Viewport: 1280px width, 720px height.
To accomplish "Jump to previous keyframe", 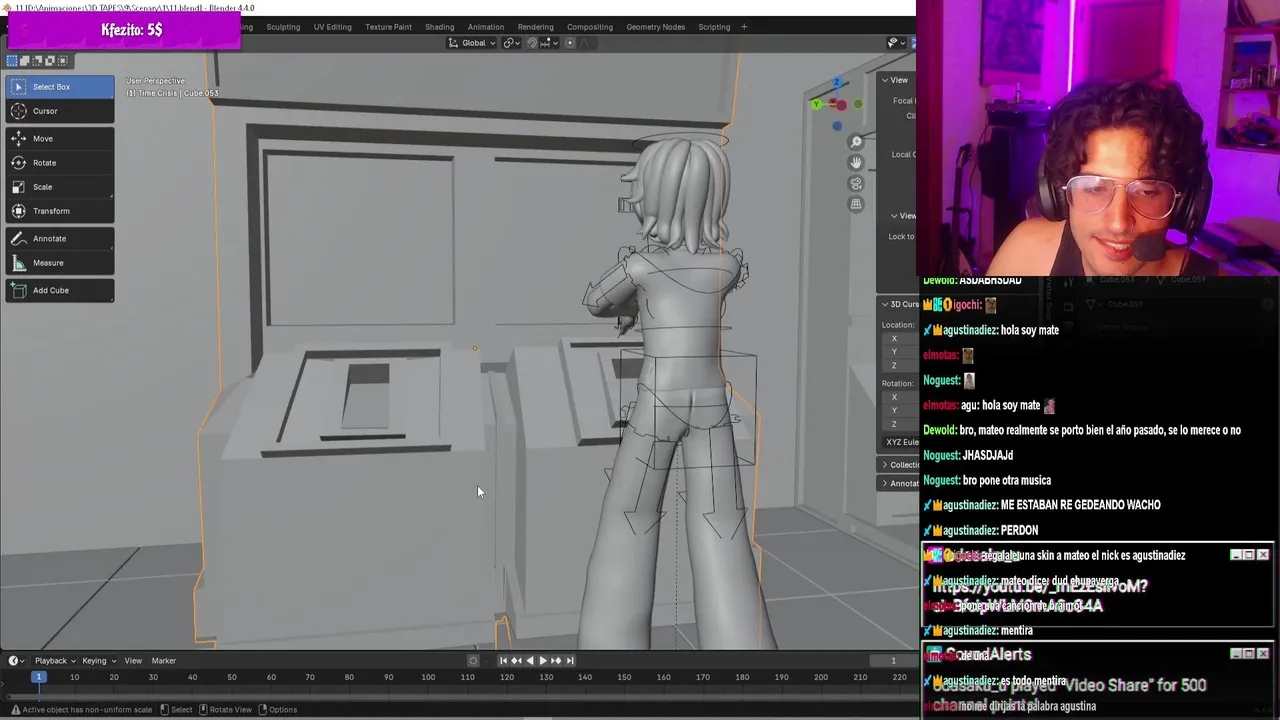I will (x=516, y=661).
